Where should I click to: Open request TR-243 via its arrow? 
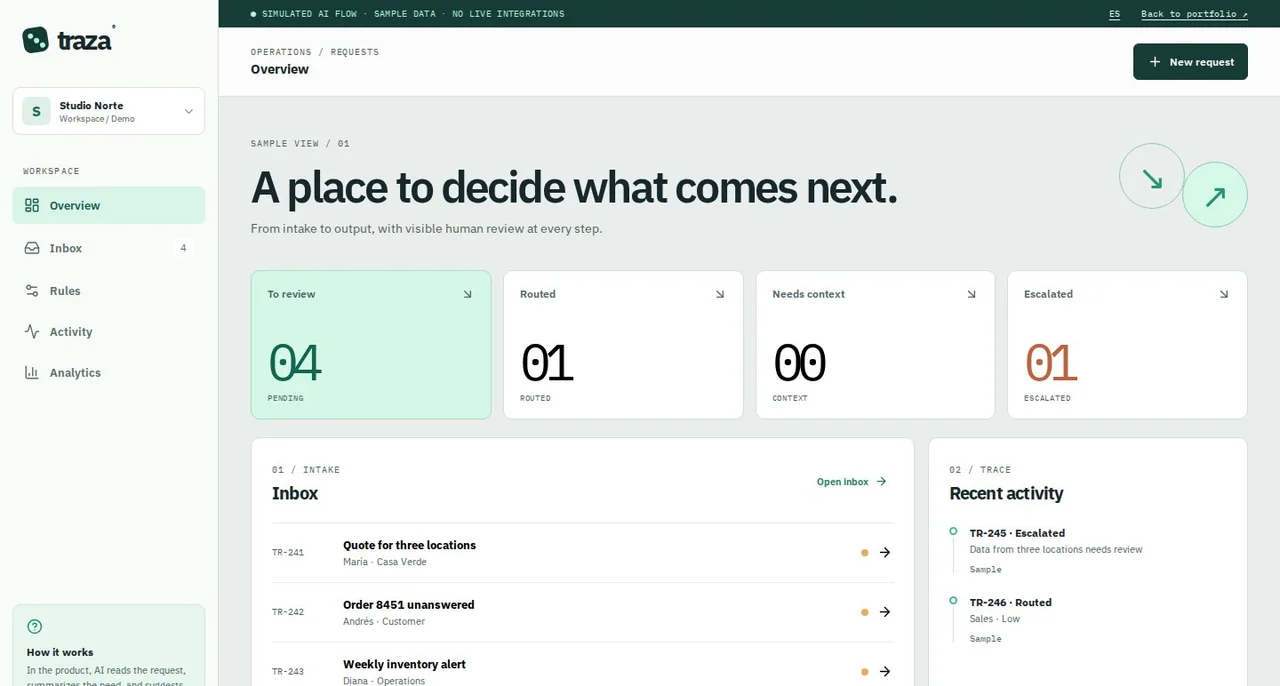(885, 672)
